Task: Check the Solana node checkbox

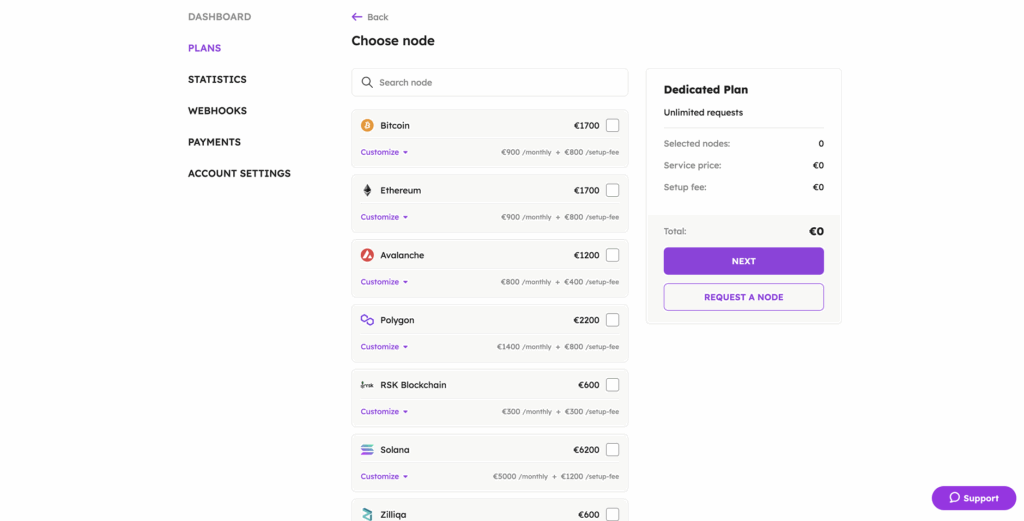Action: coord(612,450)
